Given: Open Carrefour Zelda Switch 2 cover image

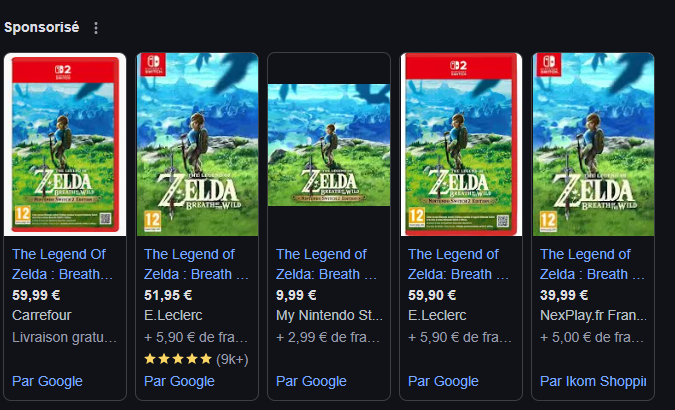Looking at the screenshot, I should coord(65,144).
